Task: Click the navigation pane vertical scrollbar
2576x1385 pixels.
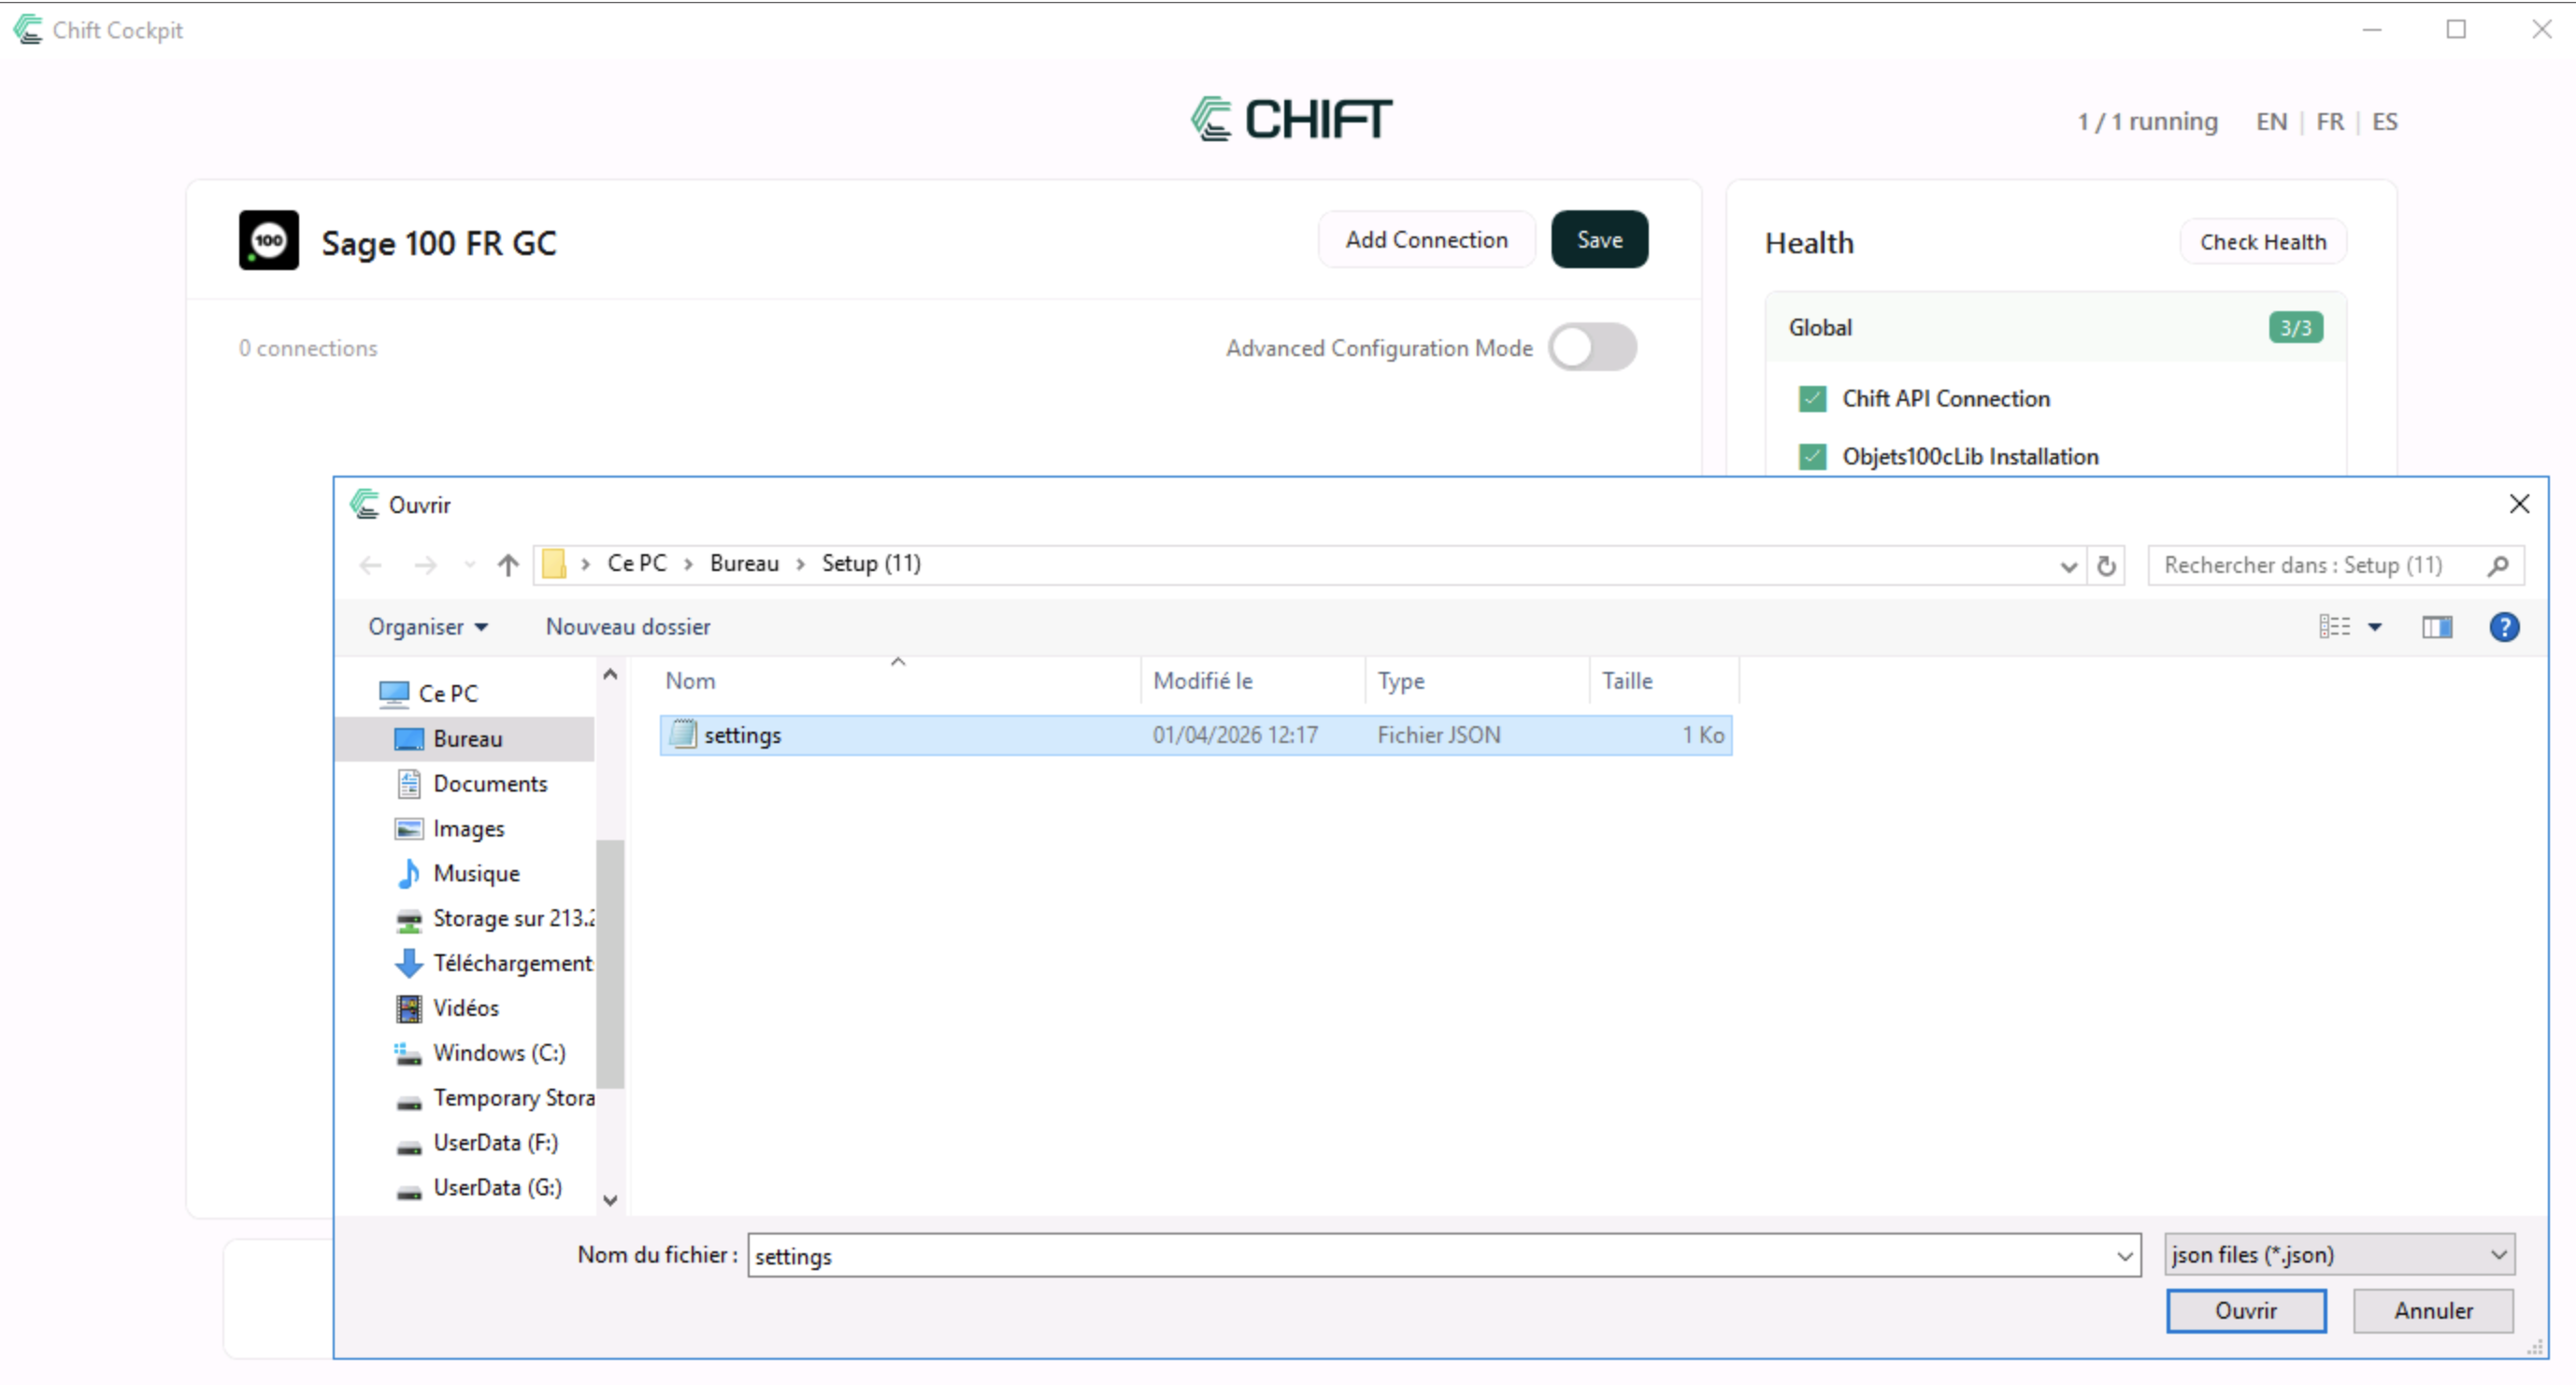Action: pyautogui.click(x=610, y=960)
